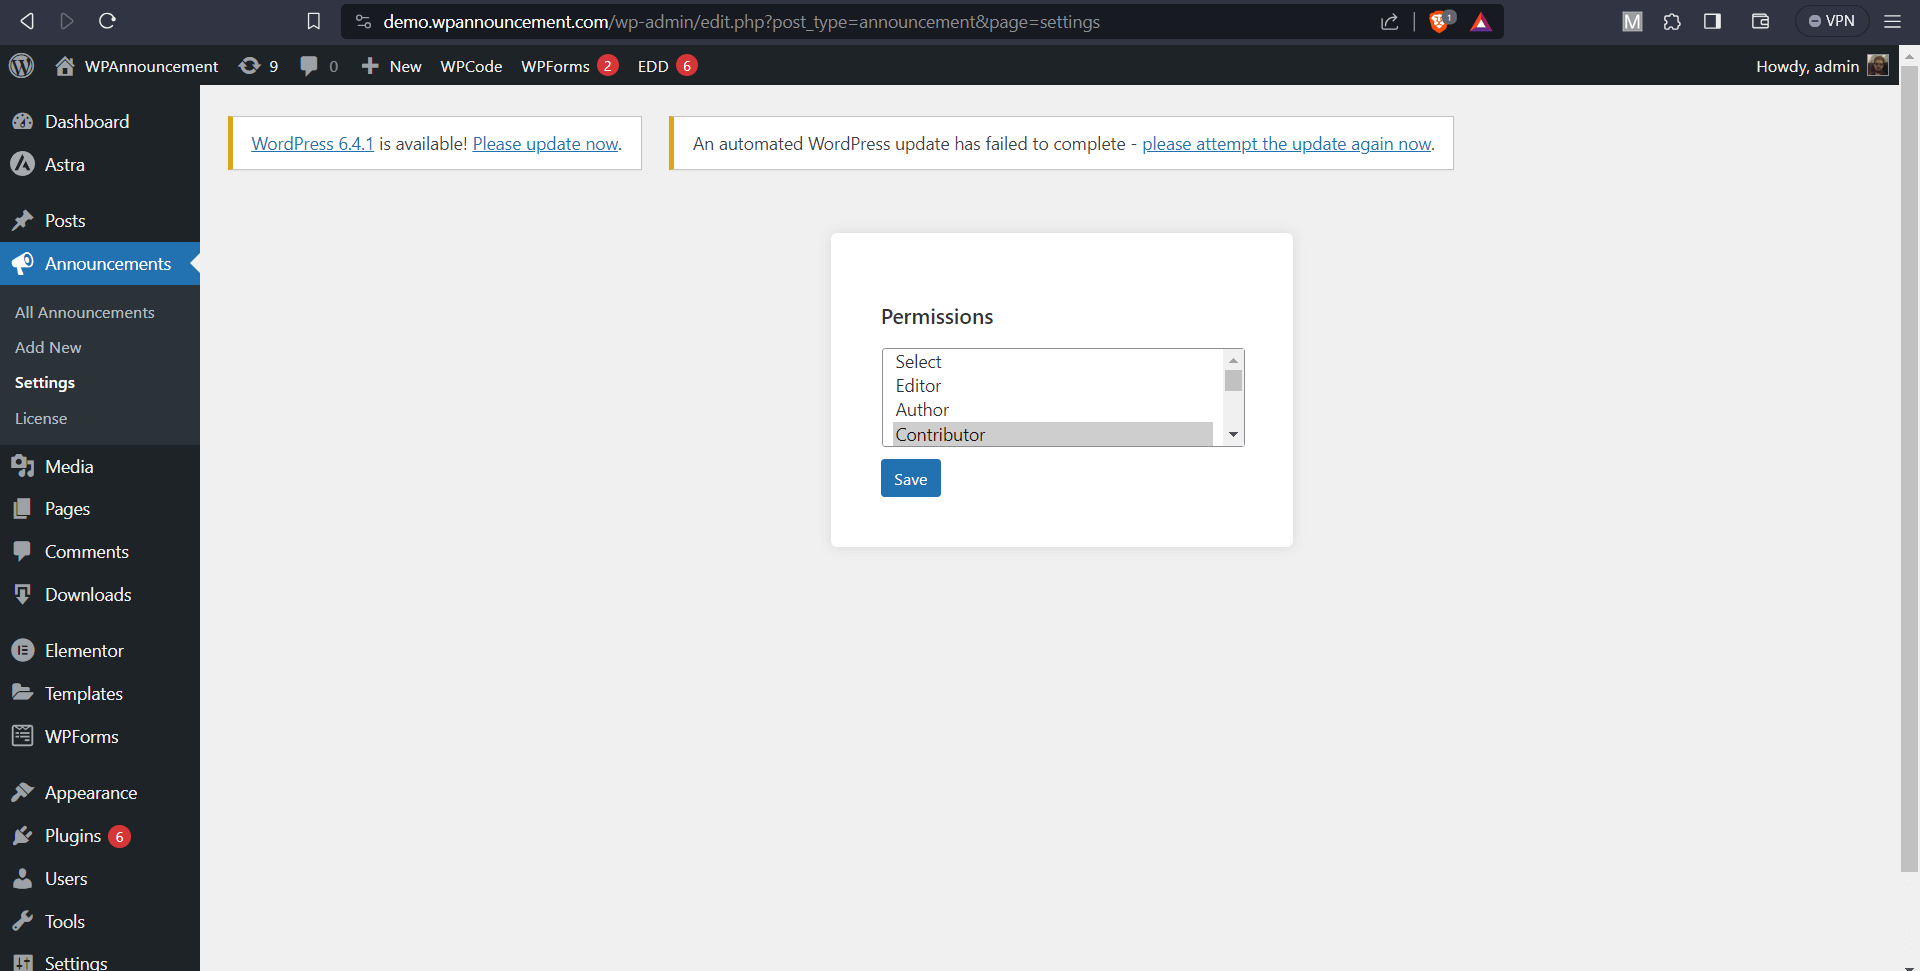This screenshot has width=1920, height=971.
Task: Click the Comments icon in sidebar
Action: (22, 552)
